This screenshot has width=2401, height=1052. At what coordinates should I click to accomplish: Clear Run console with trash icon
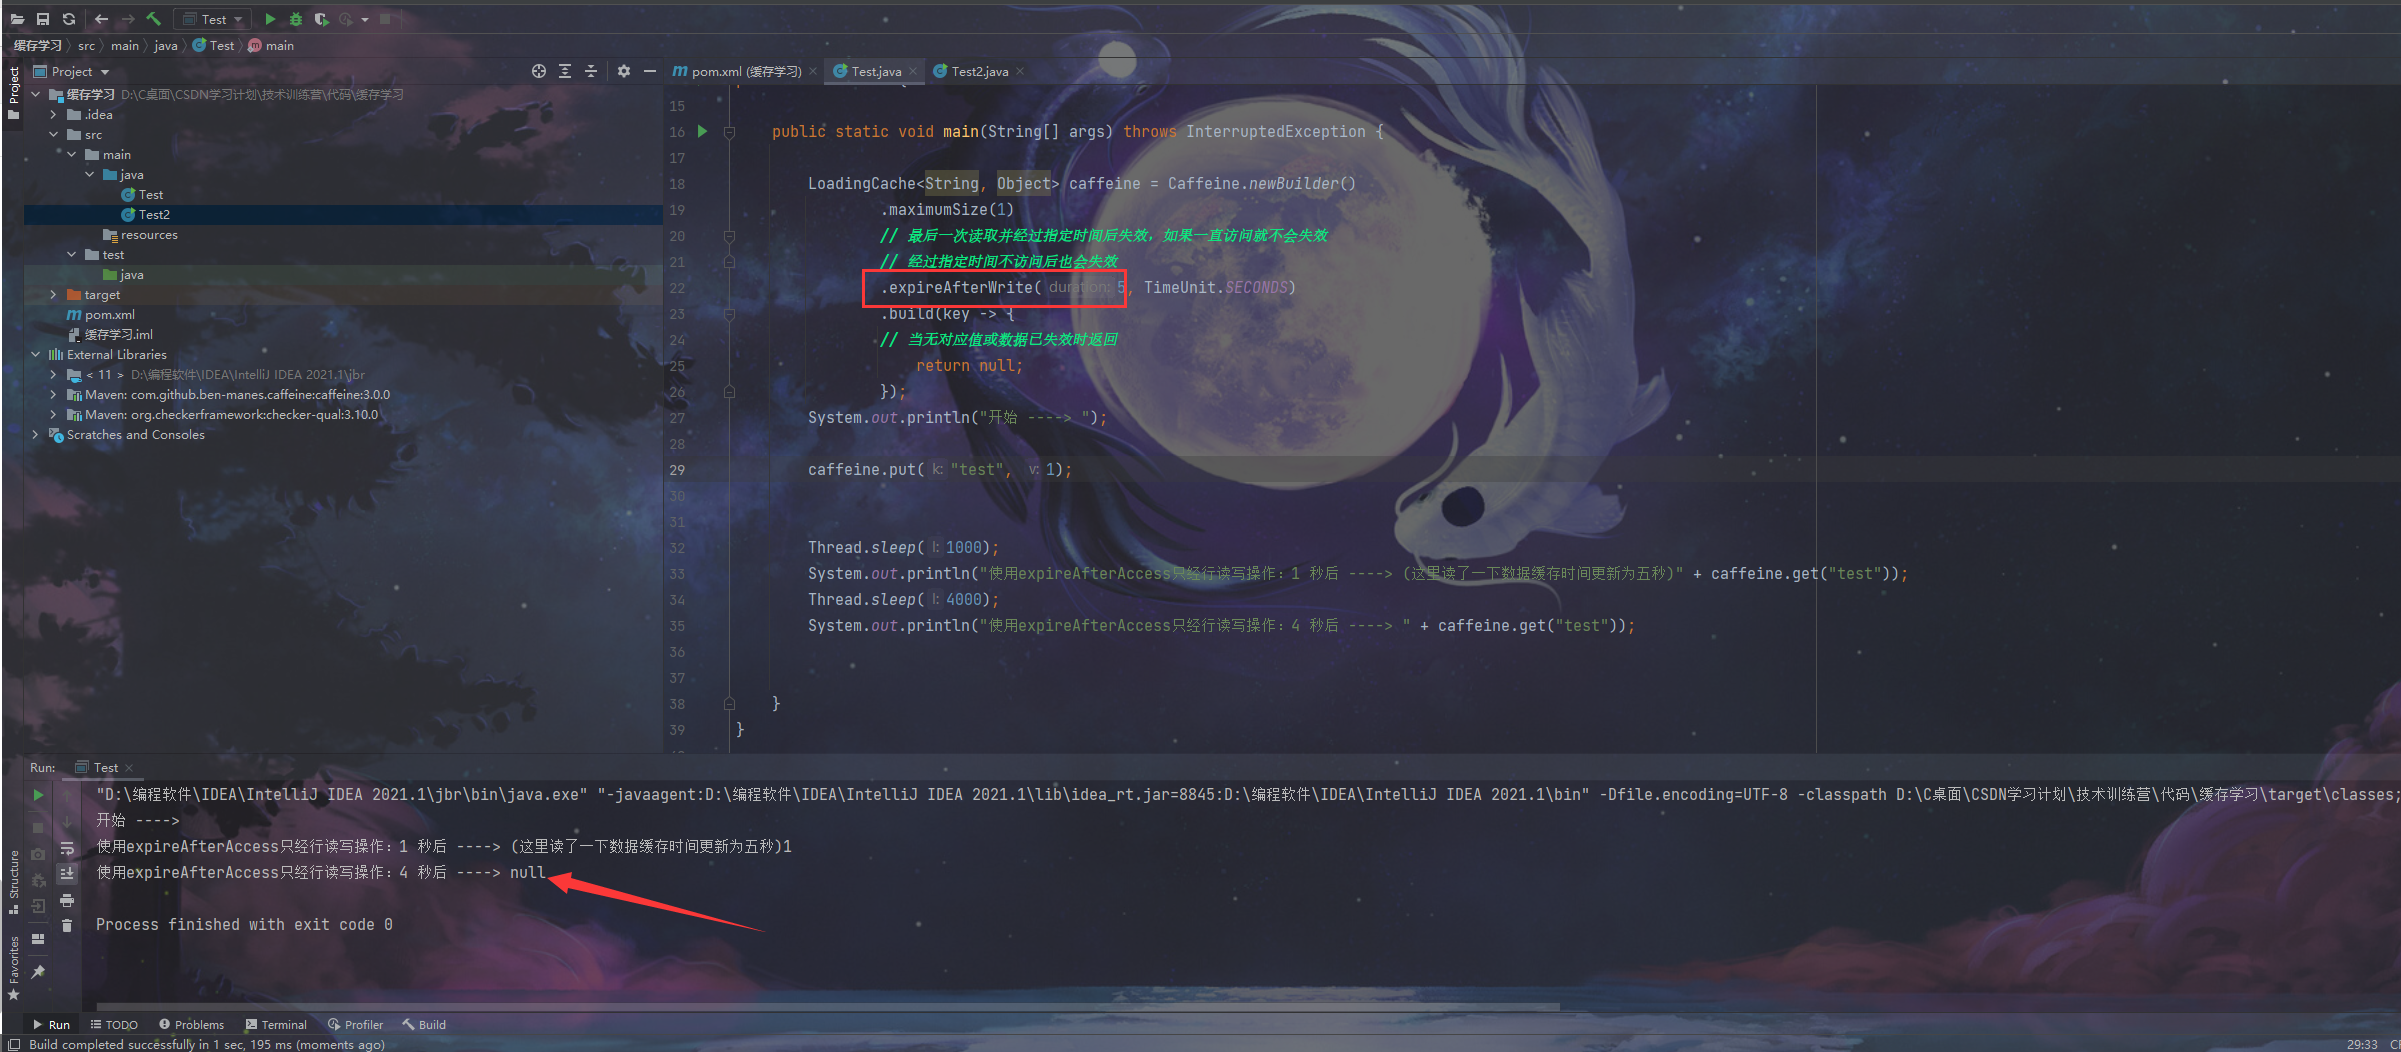coord(67,926)
